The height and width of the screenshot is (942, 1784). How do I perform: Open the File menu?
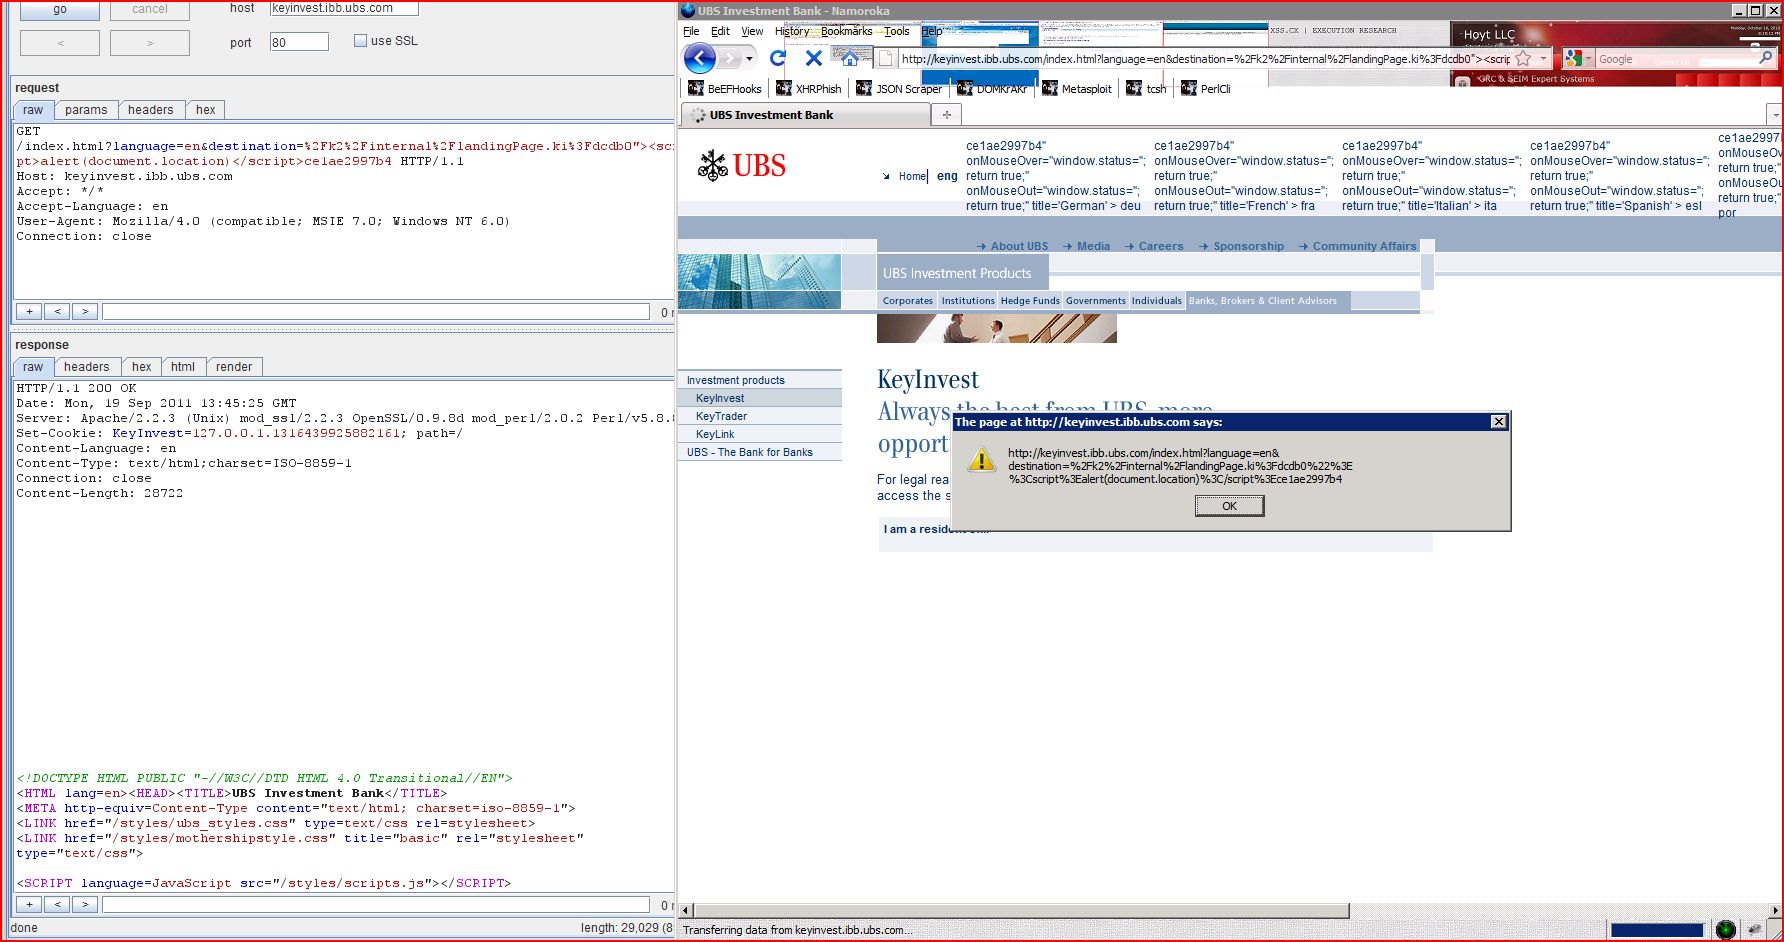(x=691, y=31)
